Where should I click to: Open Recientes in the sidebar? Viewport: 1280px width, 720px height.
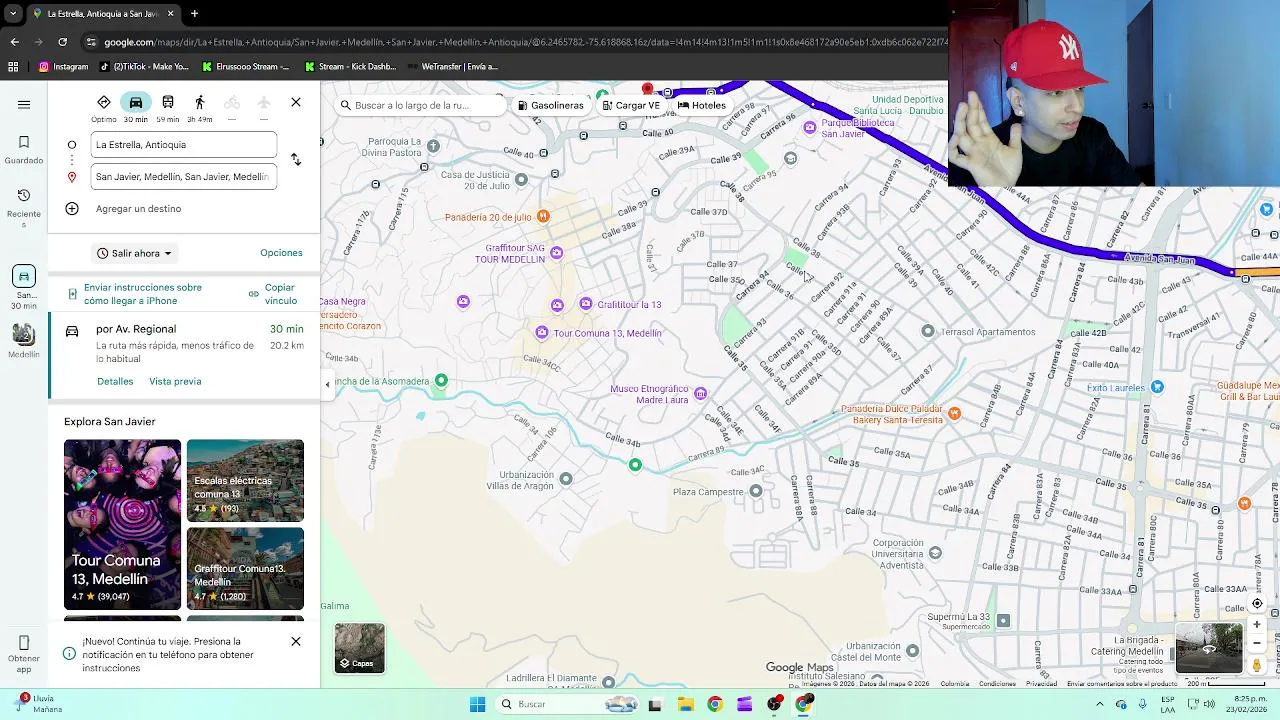click(x=24, y=208)
